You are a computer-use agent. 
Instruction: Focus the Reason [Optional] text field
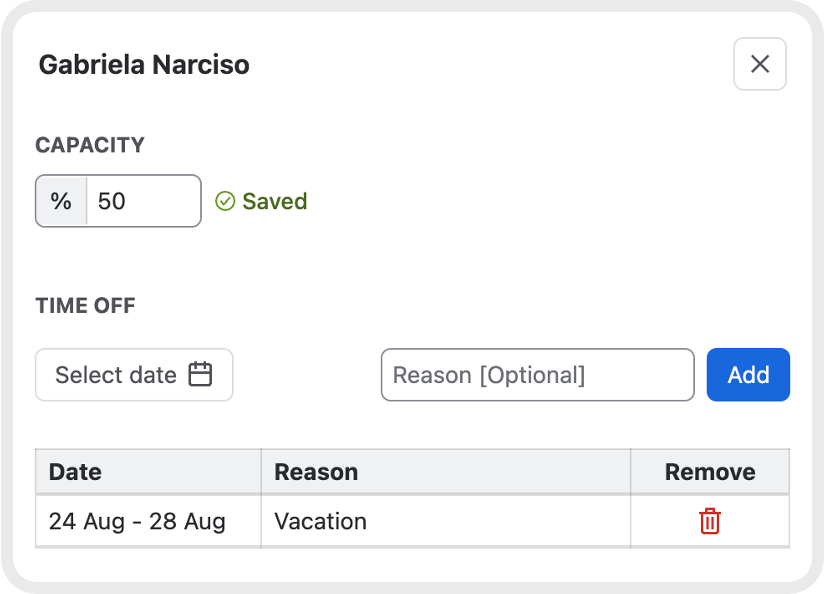(538, 375)
